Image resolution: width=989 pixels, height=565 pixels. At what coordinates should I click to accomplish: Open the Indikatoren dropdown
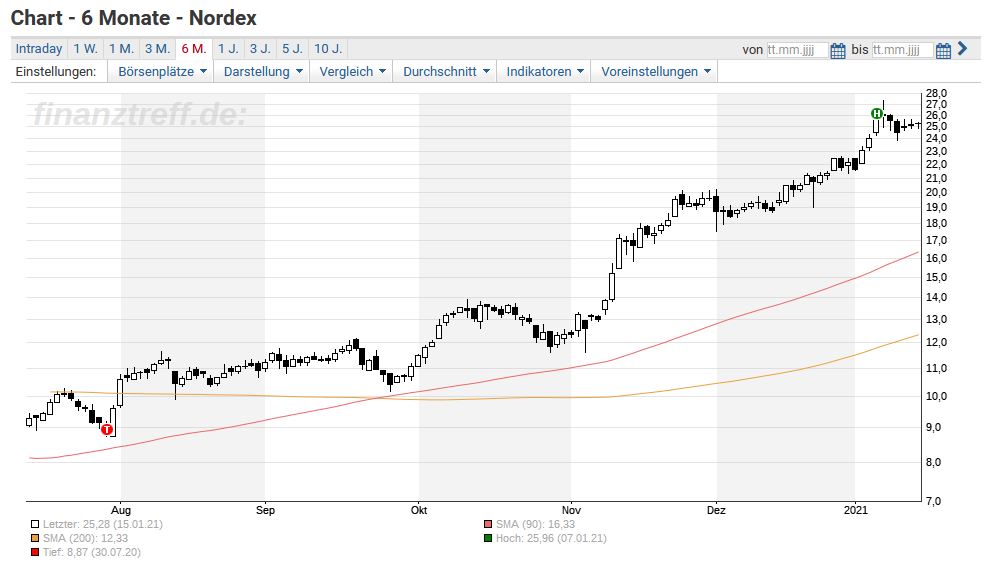coord(544,71)
